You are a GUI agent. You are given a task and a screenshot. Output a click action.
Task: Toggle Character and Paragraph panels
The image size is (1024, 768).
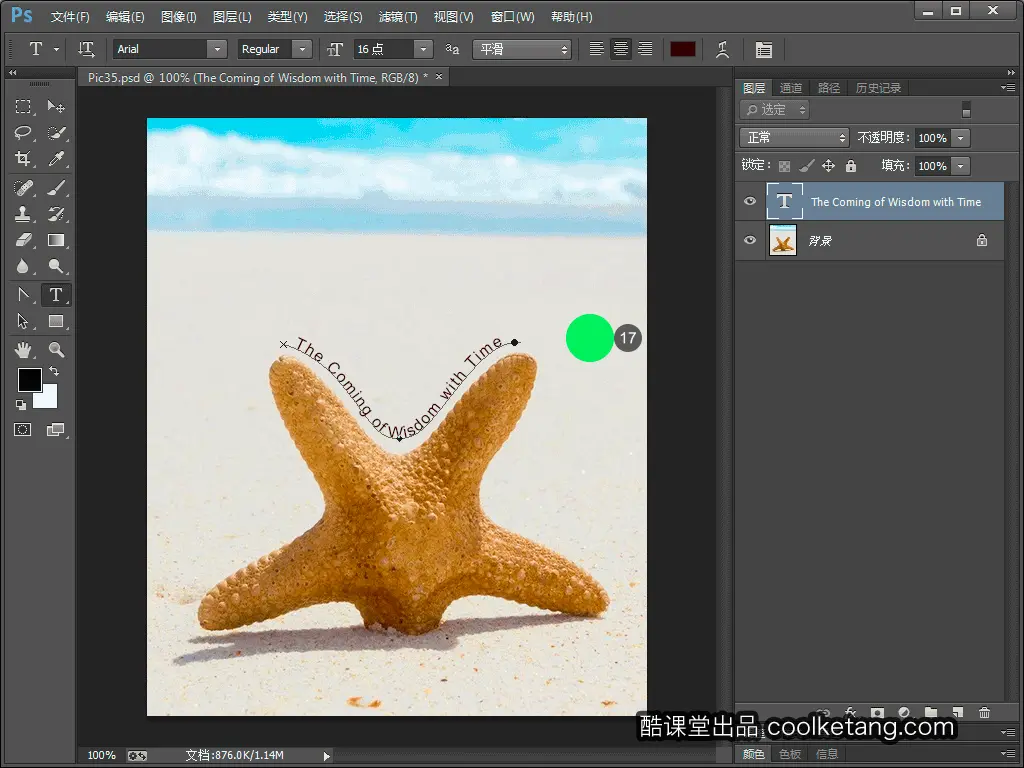(x=763, y=50)
